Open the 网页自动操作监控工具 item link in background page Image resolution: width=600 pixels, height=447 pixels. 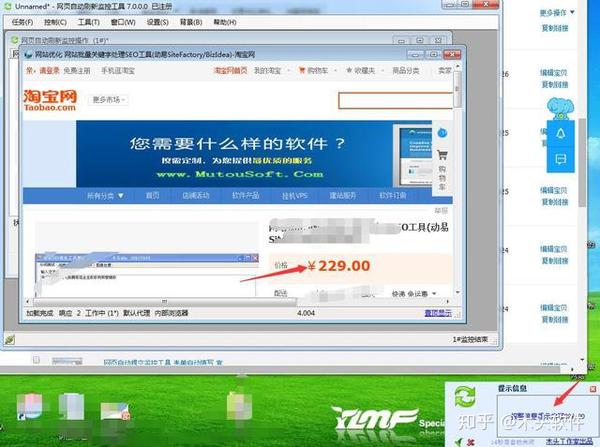(163, 362)
